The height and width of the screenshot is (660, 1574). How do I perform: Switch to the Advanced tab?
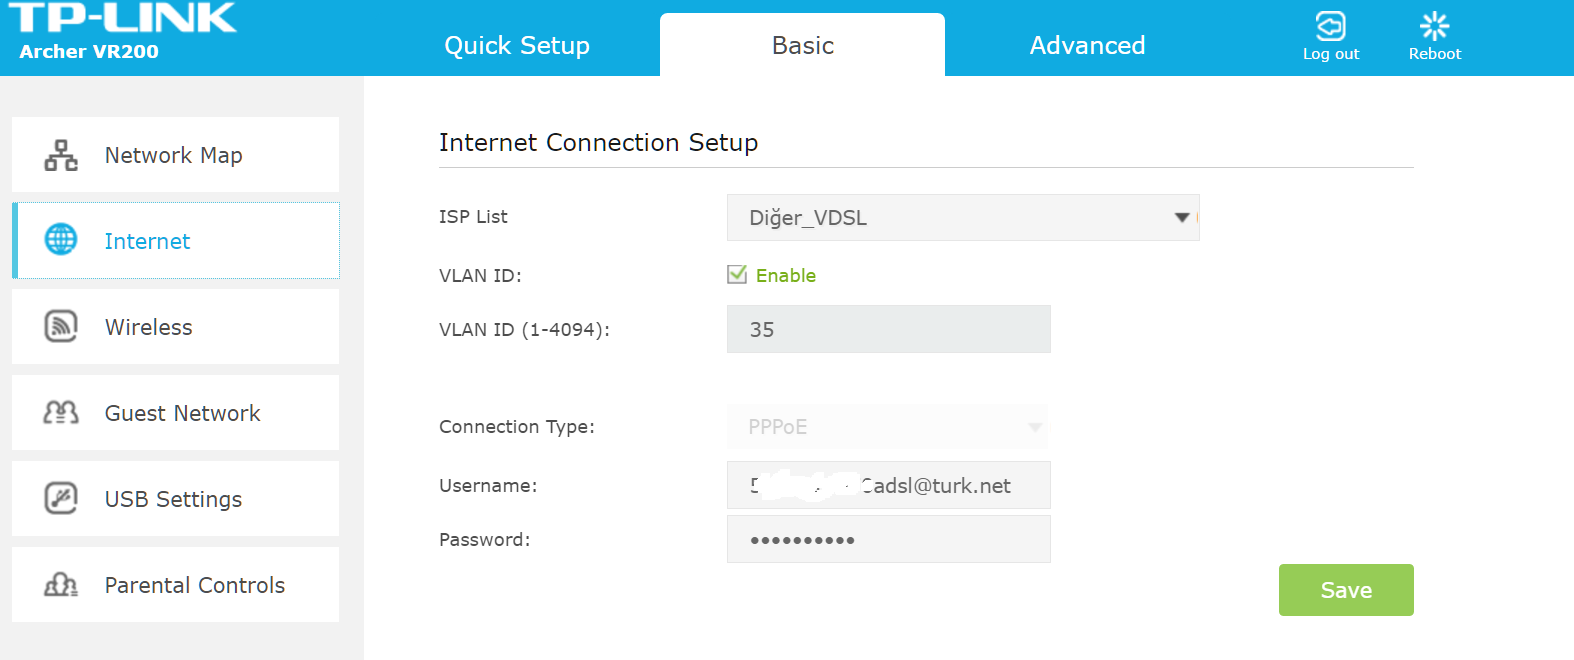pyautogui.click(x=1087, y=45)
